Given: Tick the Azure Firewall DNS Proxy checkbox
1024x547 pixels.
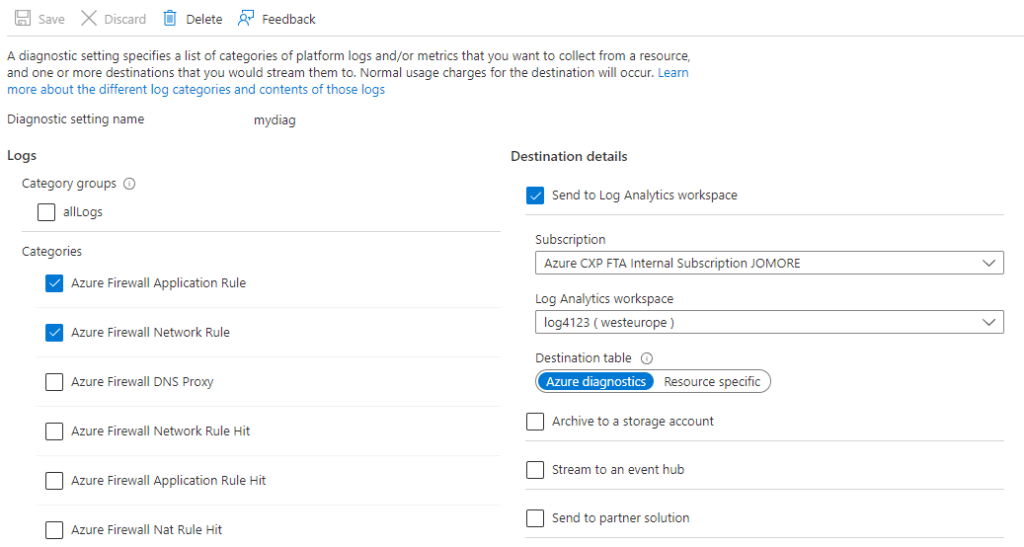Looking at the screenshot, I should coord(54,382).
